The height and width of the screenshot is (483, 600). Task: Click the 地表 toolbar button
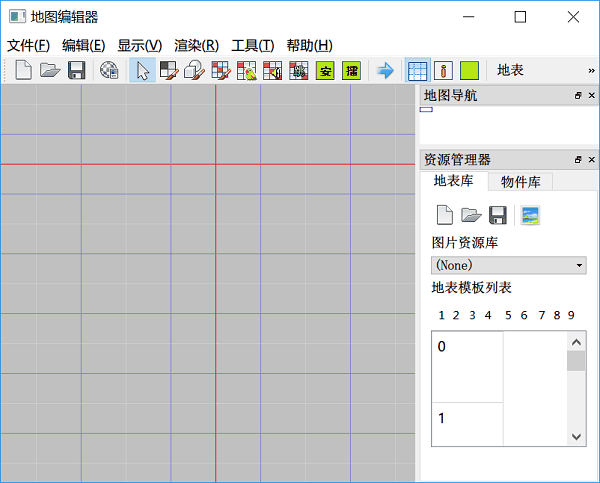pyautogui.click(x=510, y=70)
